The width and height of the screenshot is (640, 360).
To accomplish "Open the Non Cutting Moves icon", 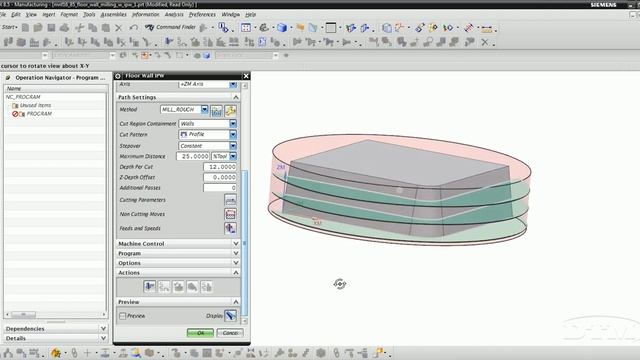I will [x=231, y=214].
